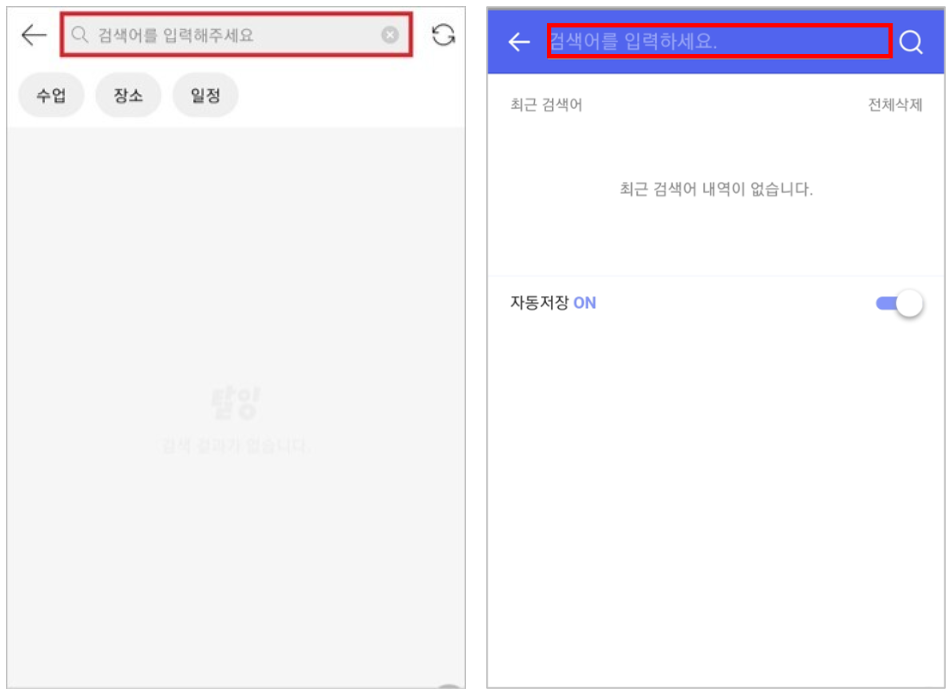Click the faint 탈잉 logo in empty results
The height and width of the screenshot is (692, 950).
[235, 402]
